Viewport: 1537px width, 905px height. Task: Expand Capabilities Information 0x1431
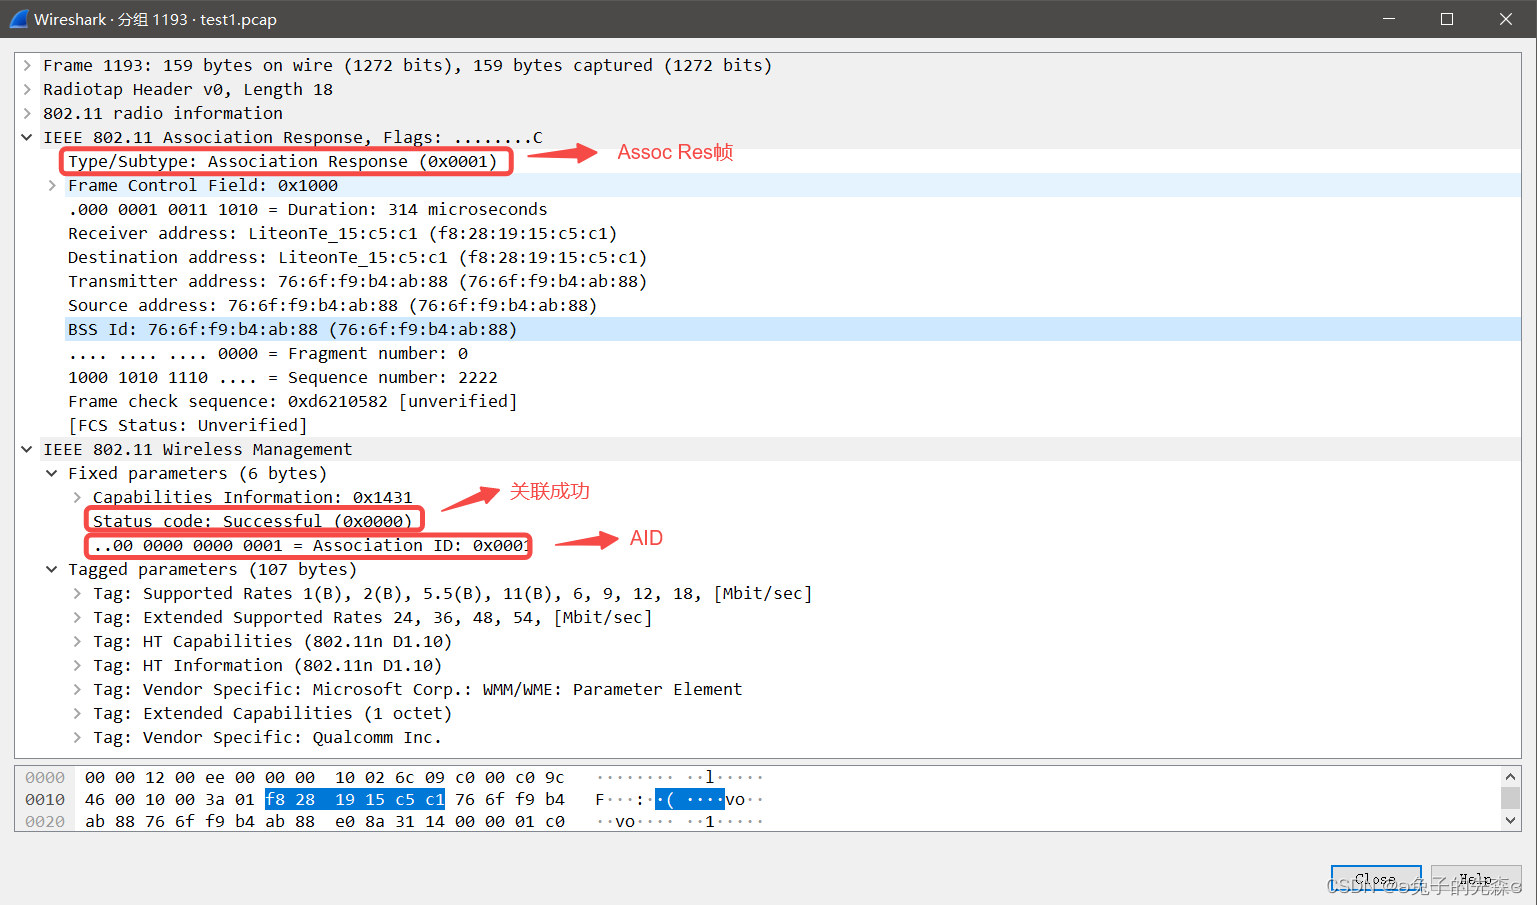(77, 497)
